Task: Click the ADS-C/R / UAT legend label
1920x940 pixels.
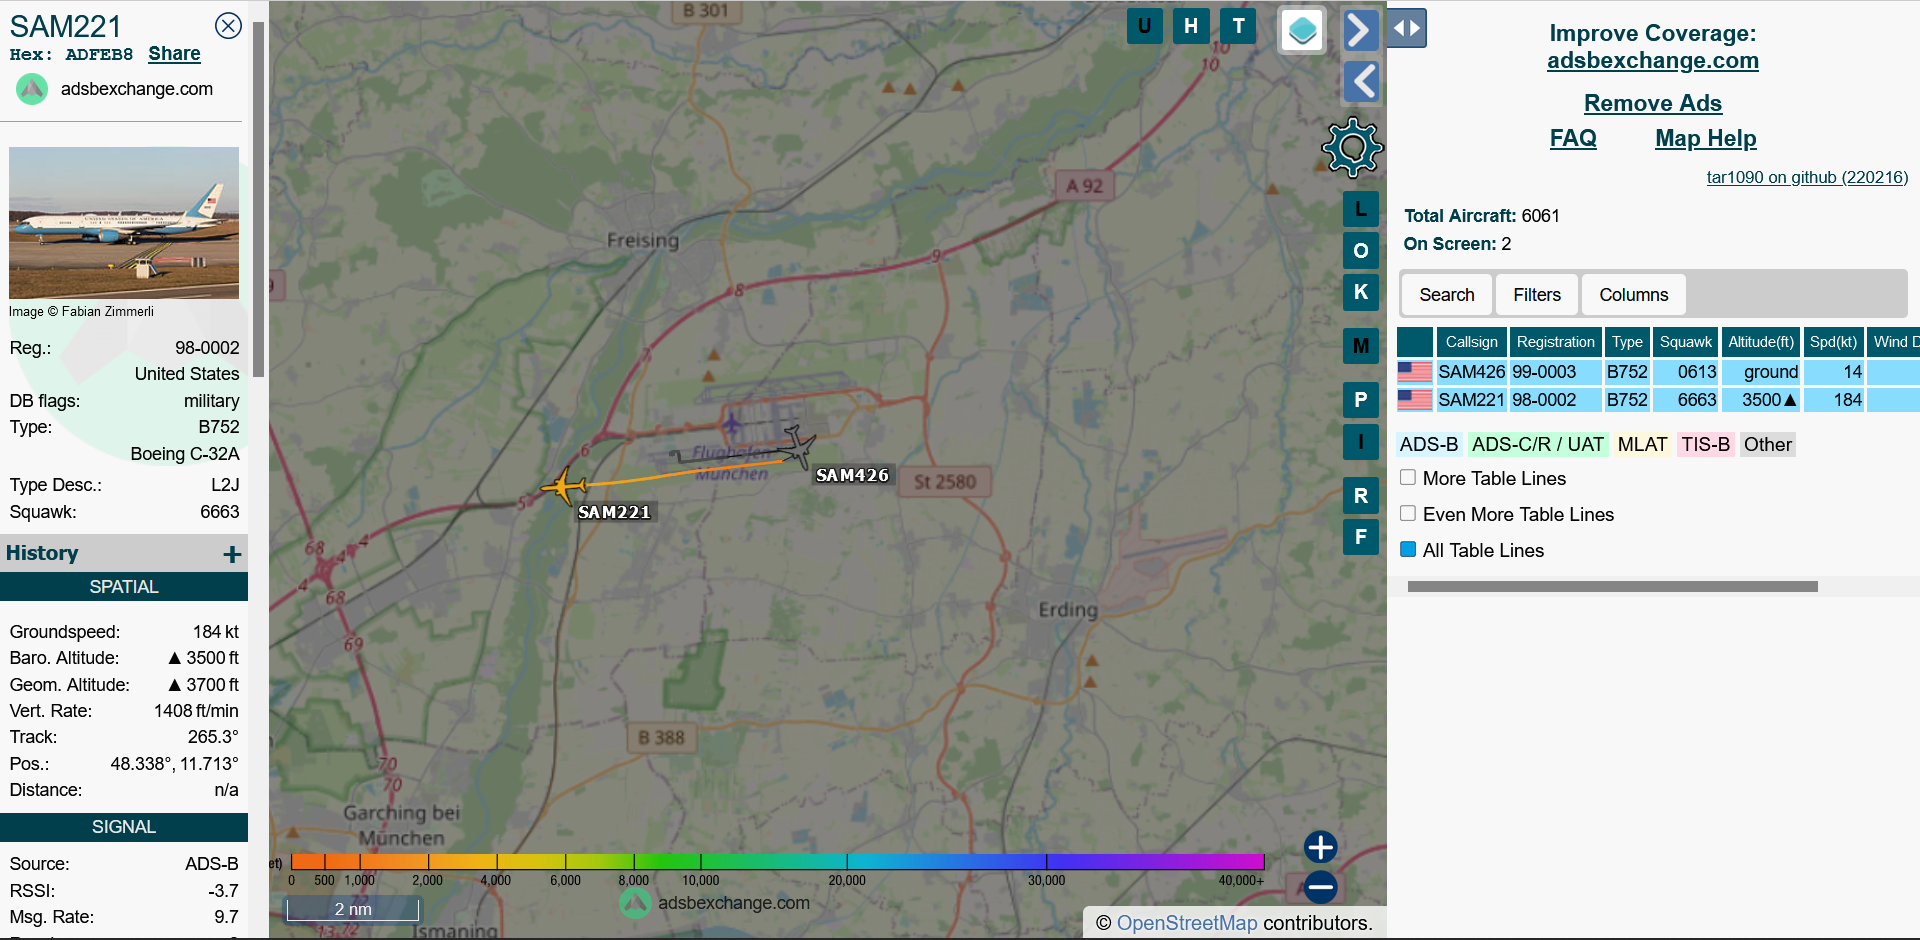Action: pyautogui.click(x=1537, y=445)
